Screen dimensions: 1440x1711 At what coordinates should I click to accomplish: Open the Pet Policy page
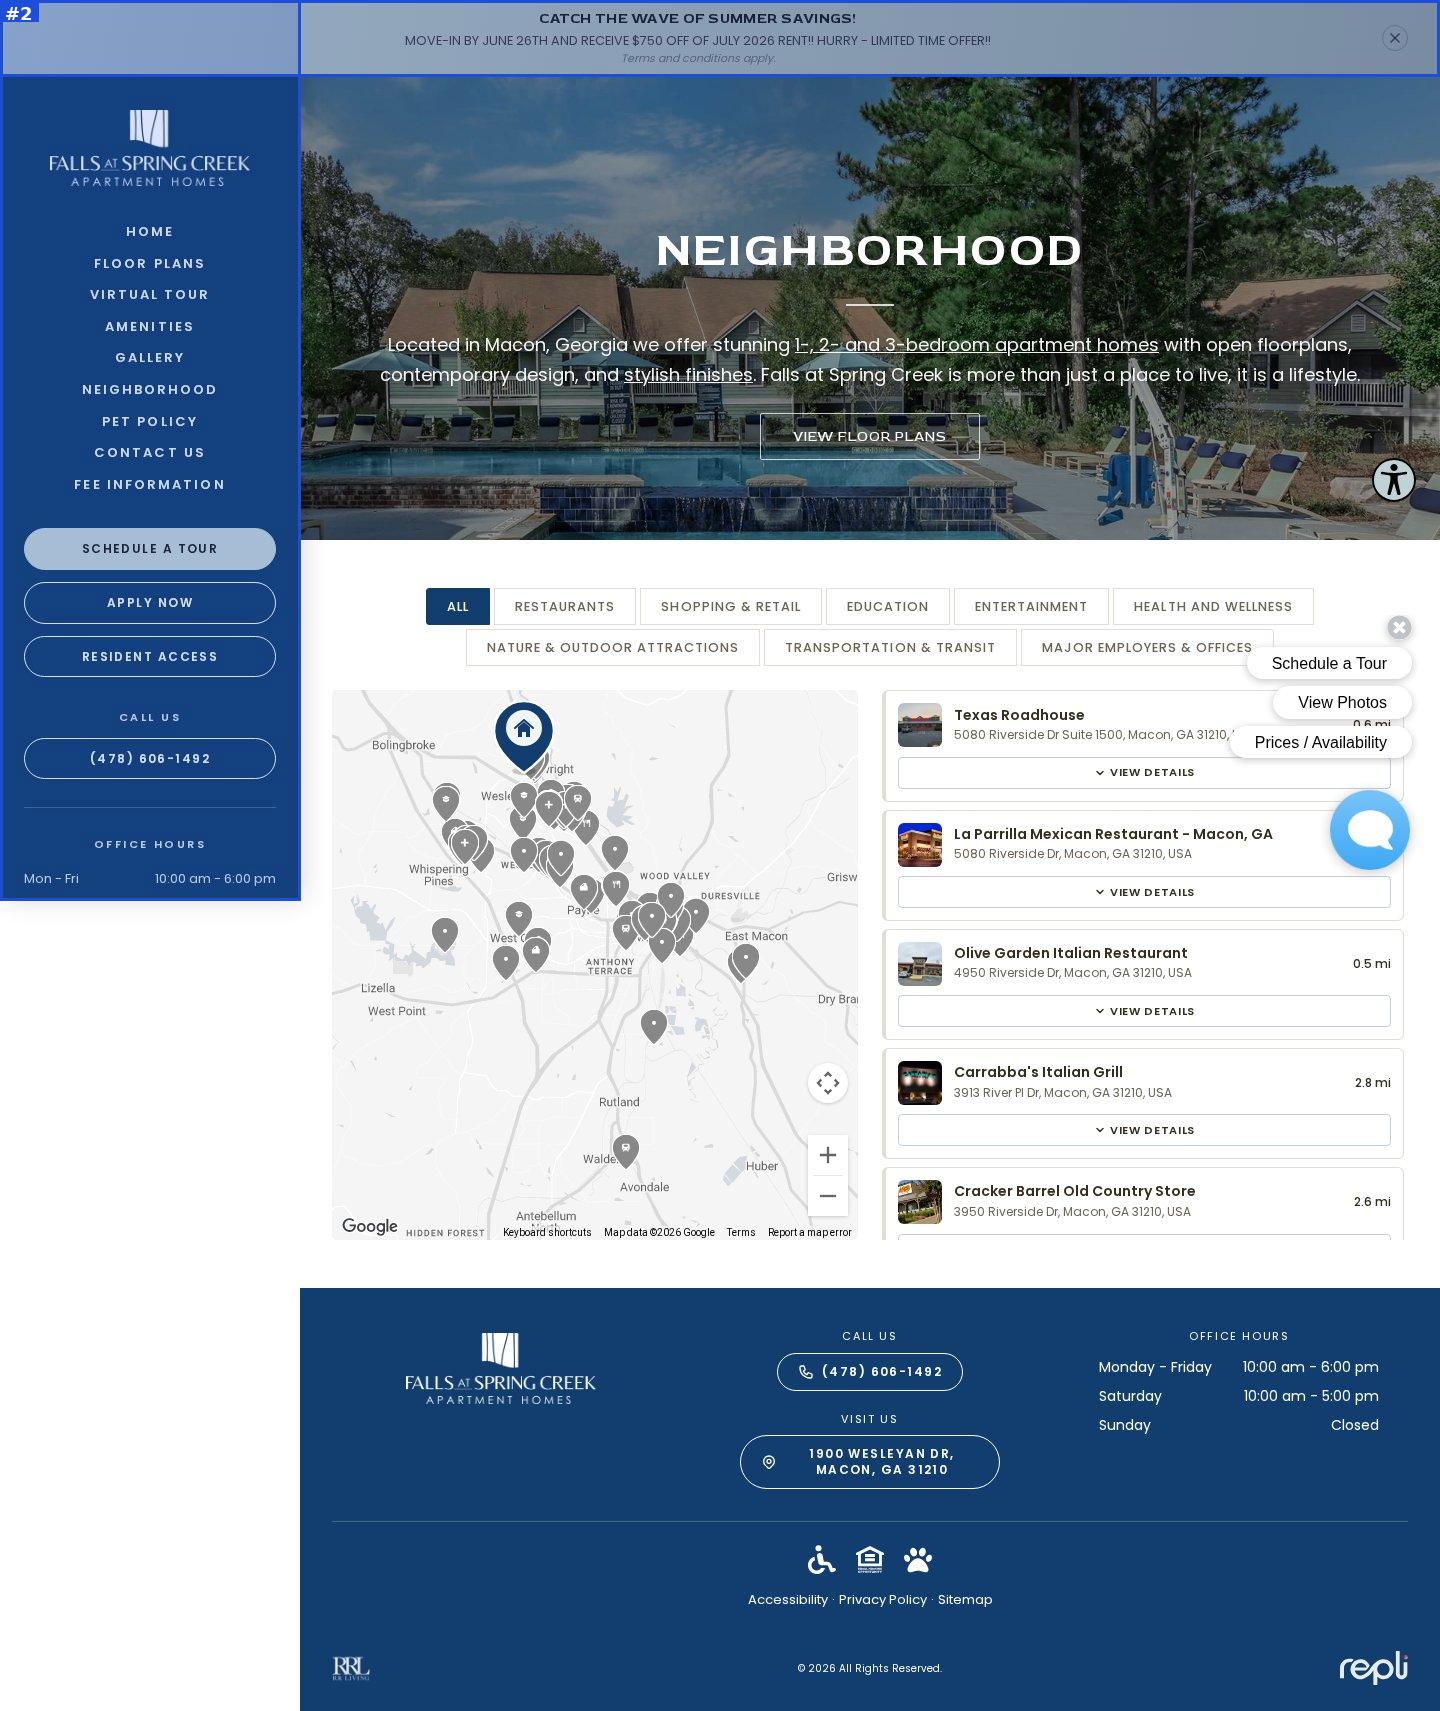(x=150, y=422)
